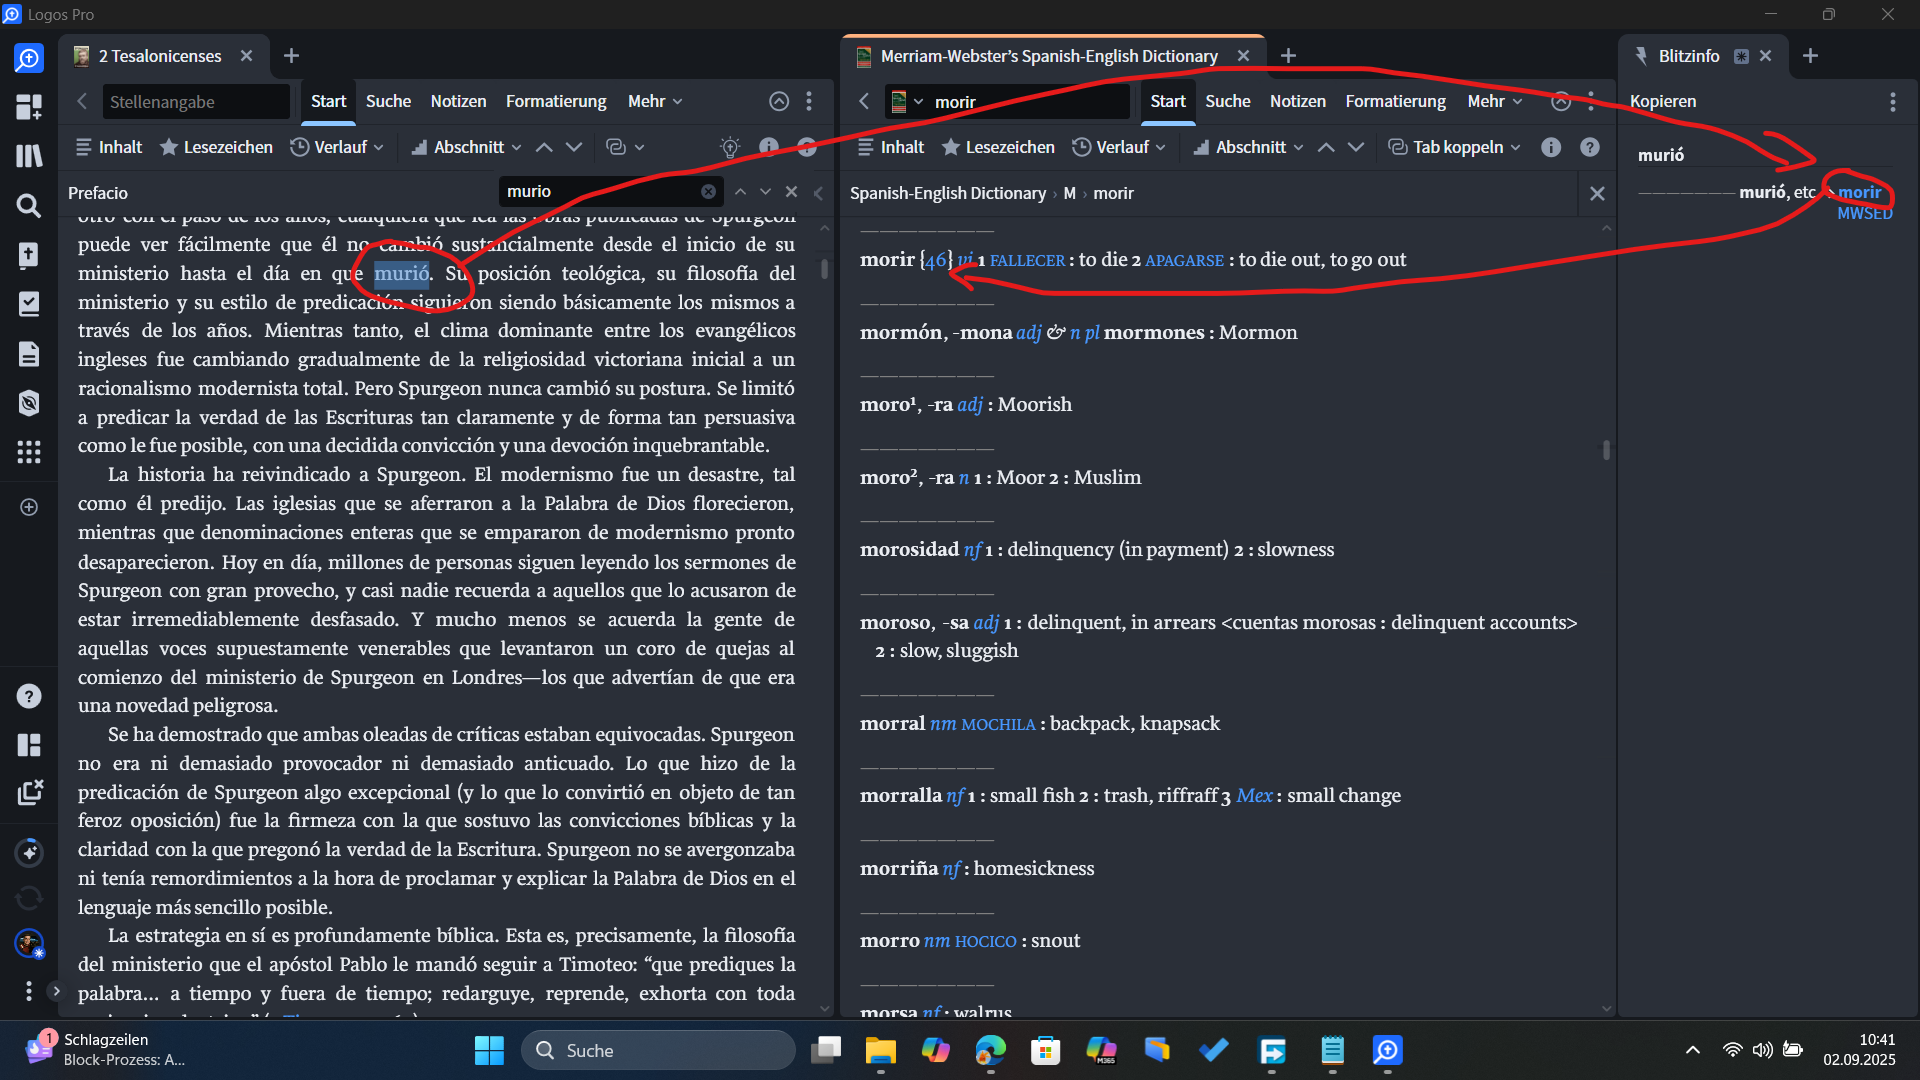
Task: Click Kopieren in Blitzinfo panel
Action: (x=1663, y=101)
